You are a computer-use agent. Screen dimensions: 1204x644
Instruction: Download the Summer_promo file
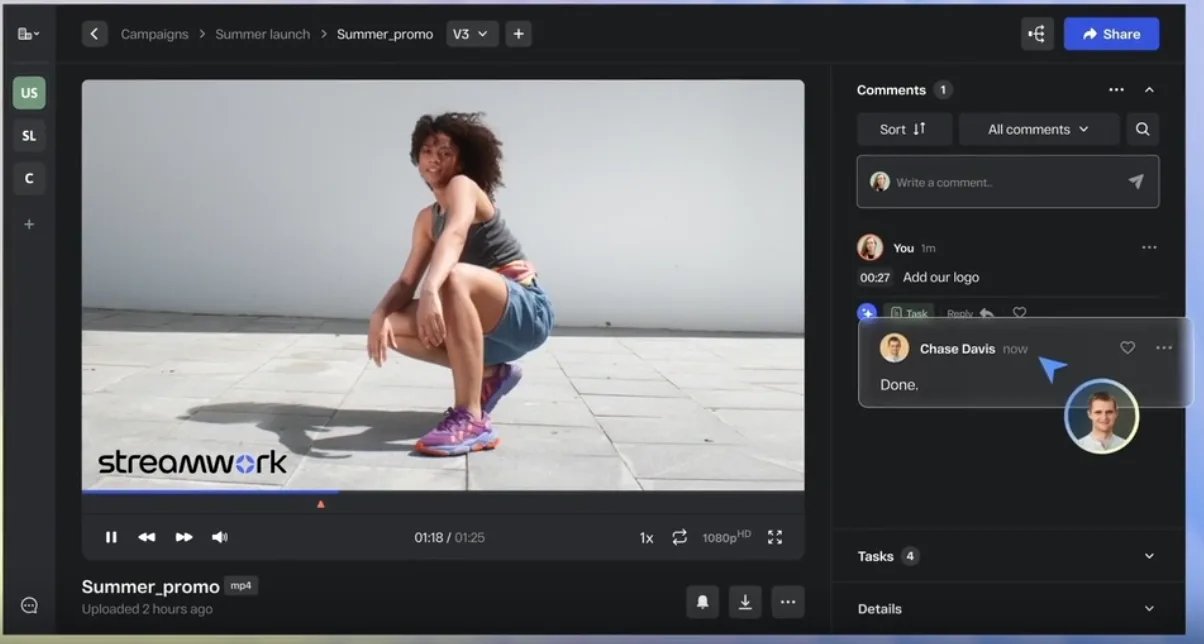point(745,602)
